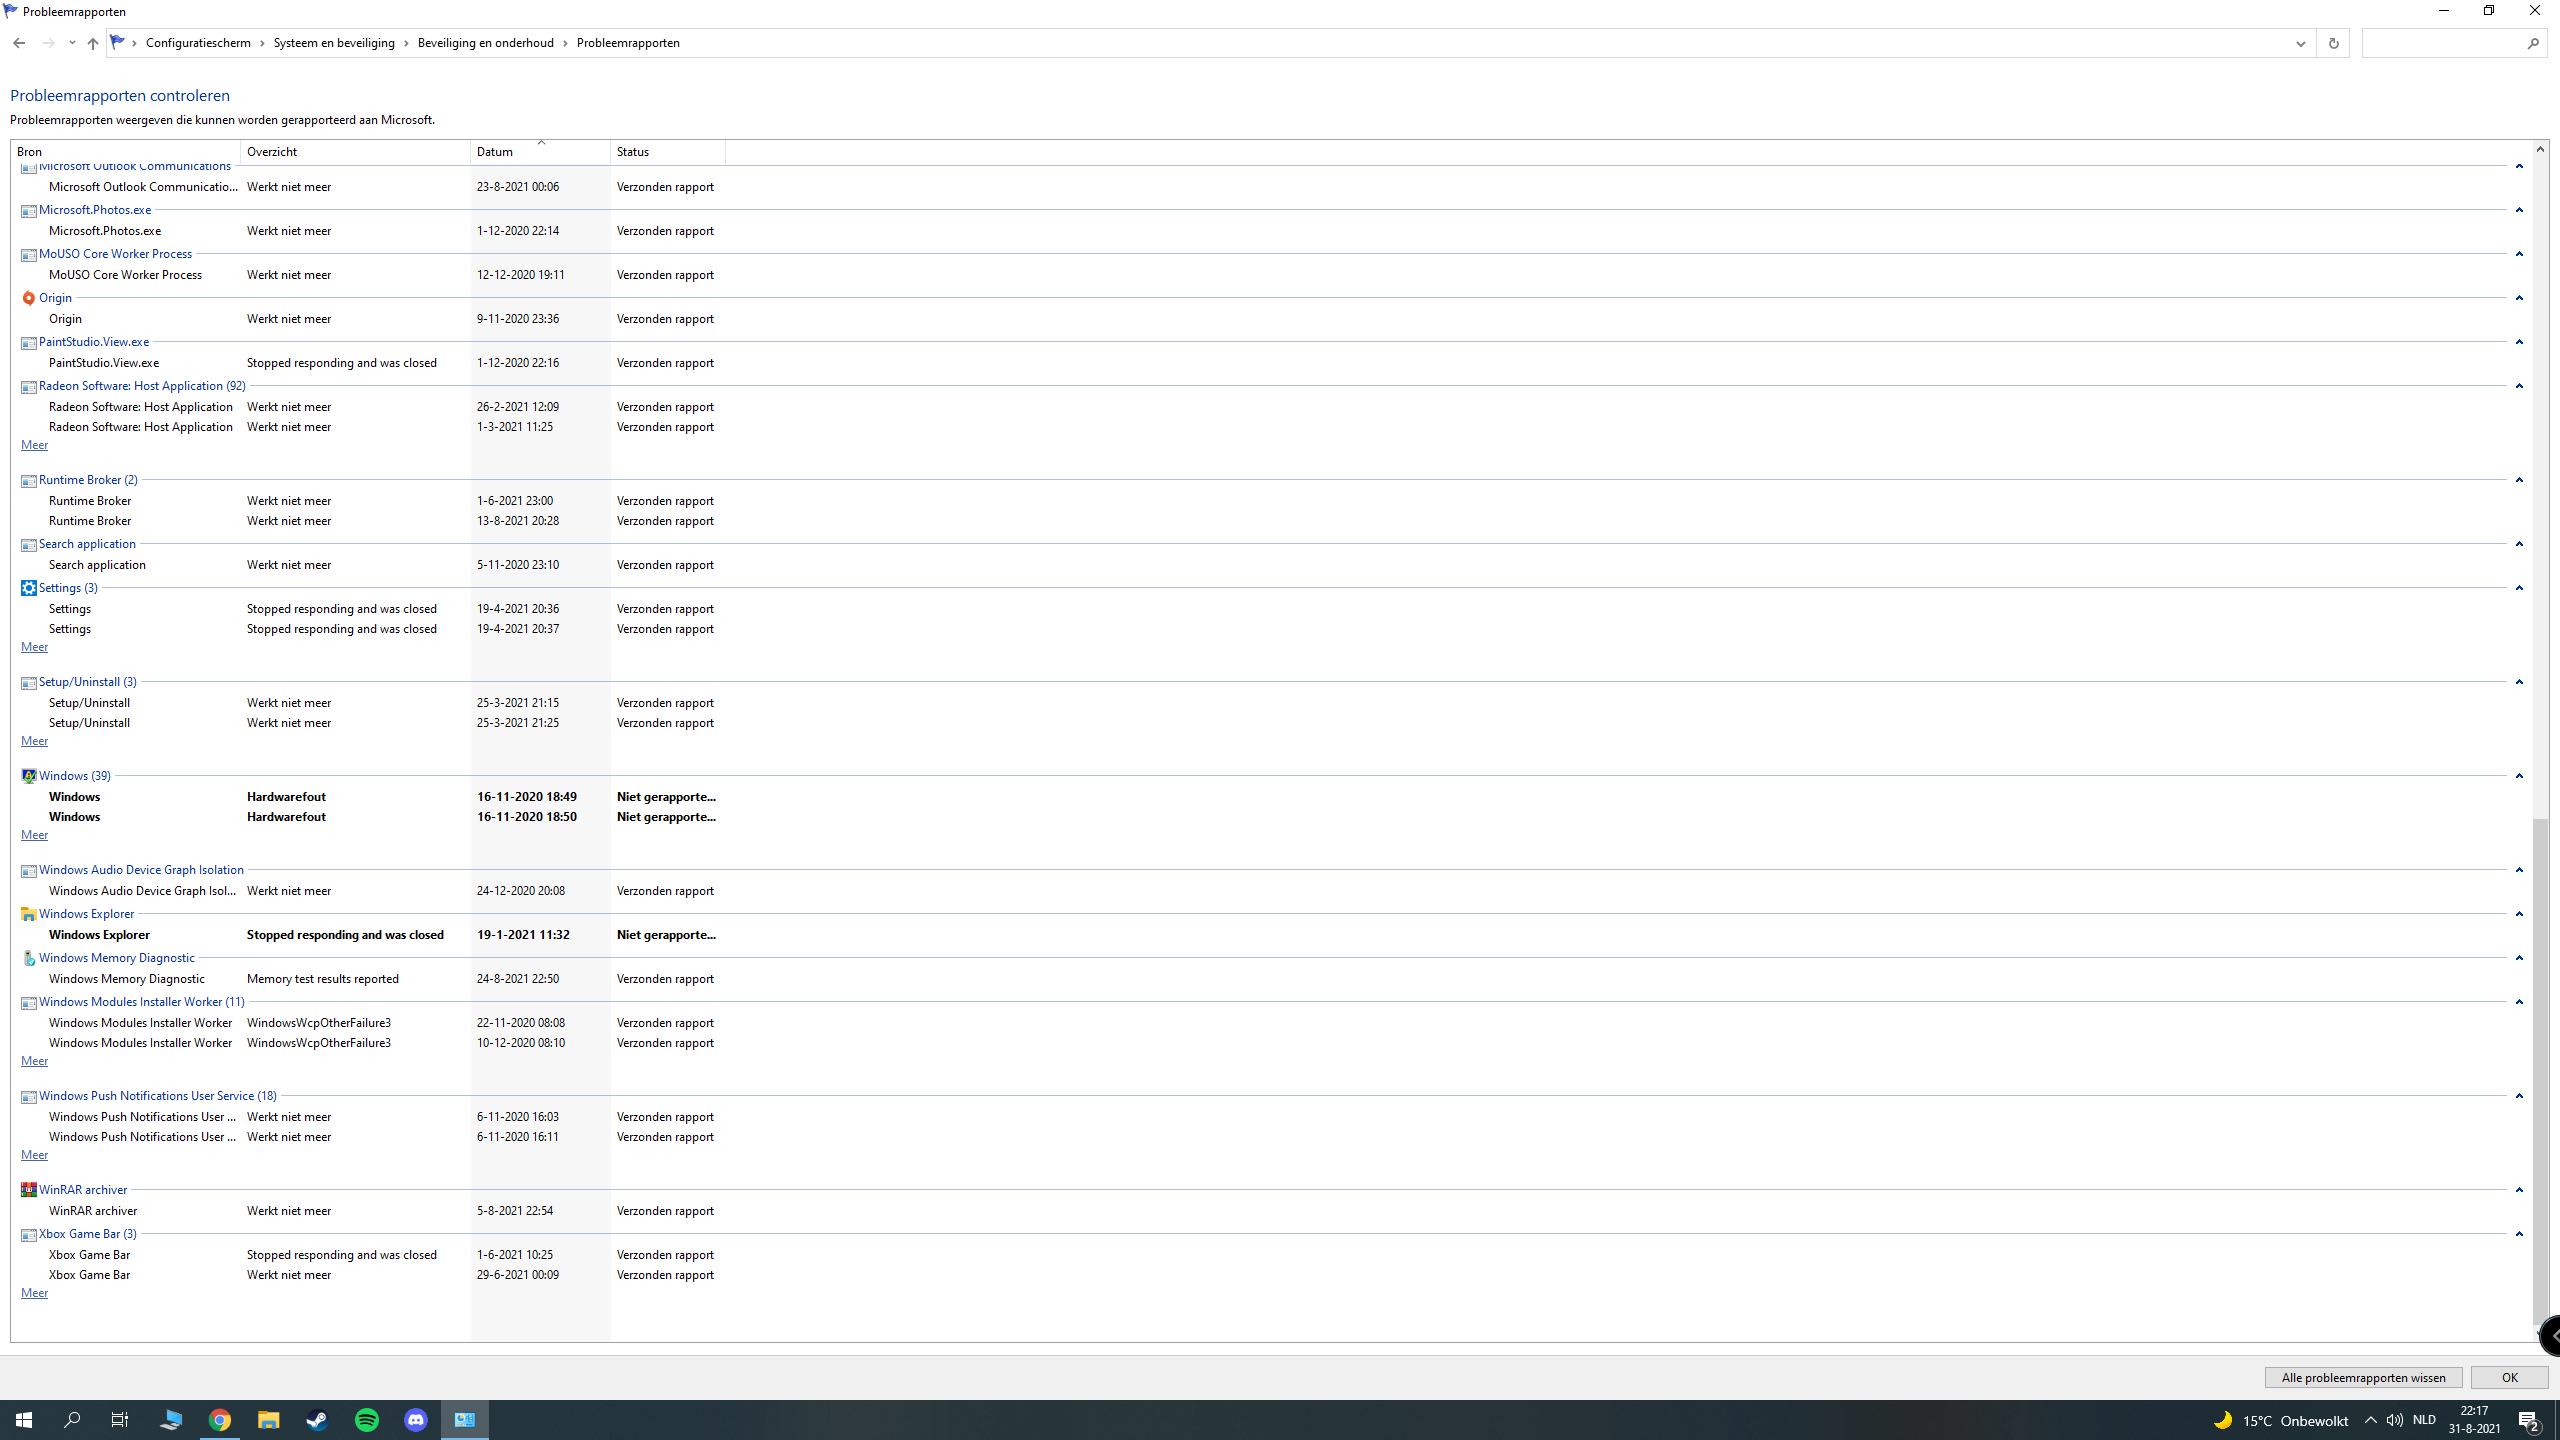The image size is (2560, 1440).
Task: Open the MoUSO Core Worker Process group link
Action: 115,254
